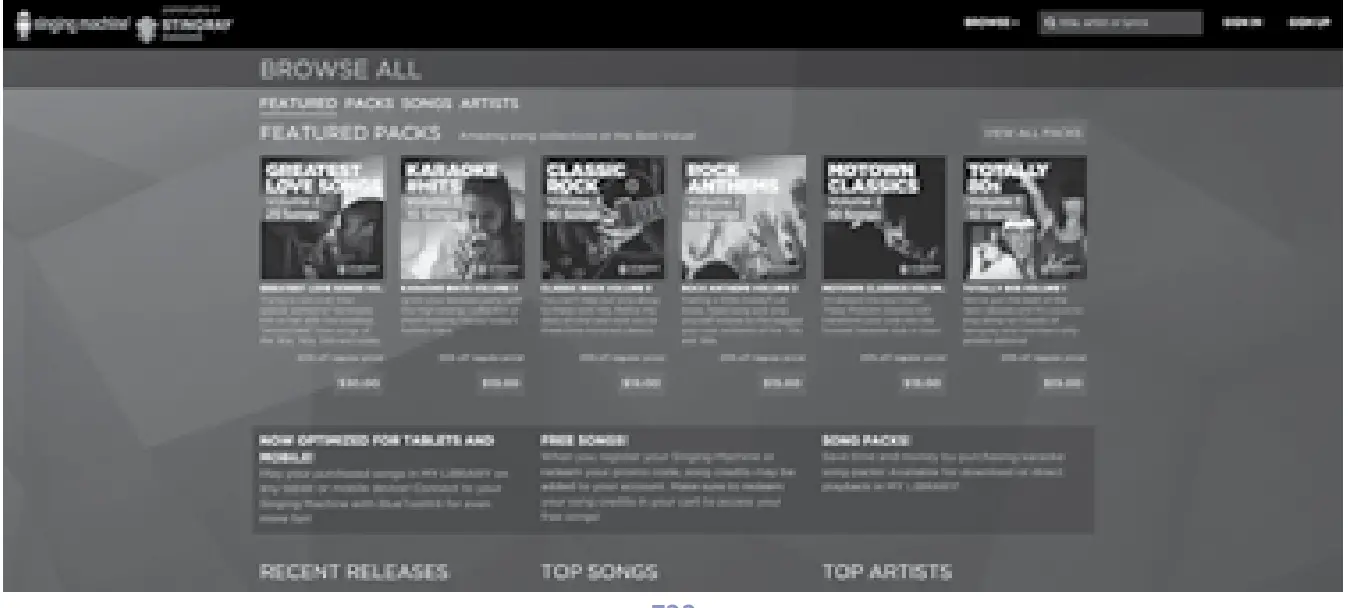Open the Browse dropdown in the header
Image resolution: width=1357 pixels, height=608 pixels.
(991, 22)
